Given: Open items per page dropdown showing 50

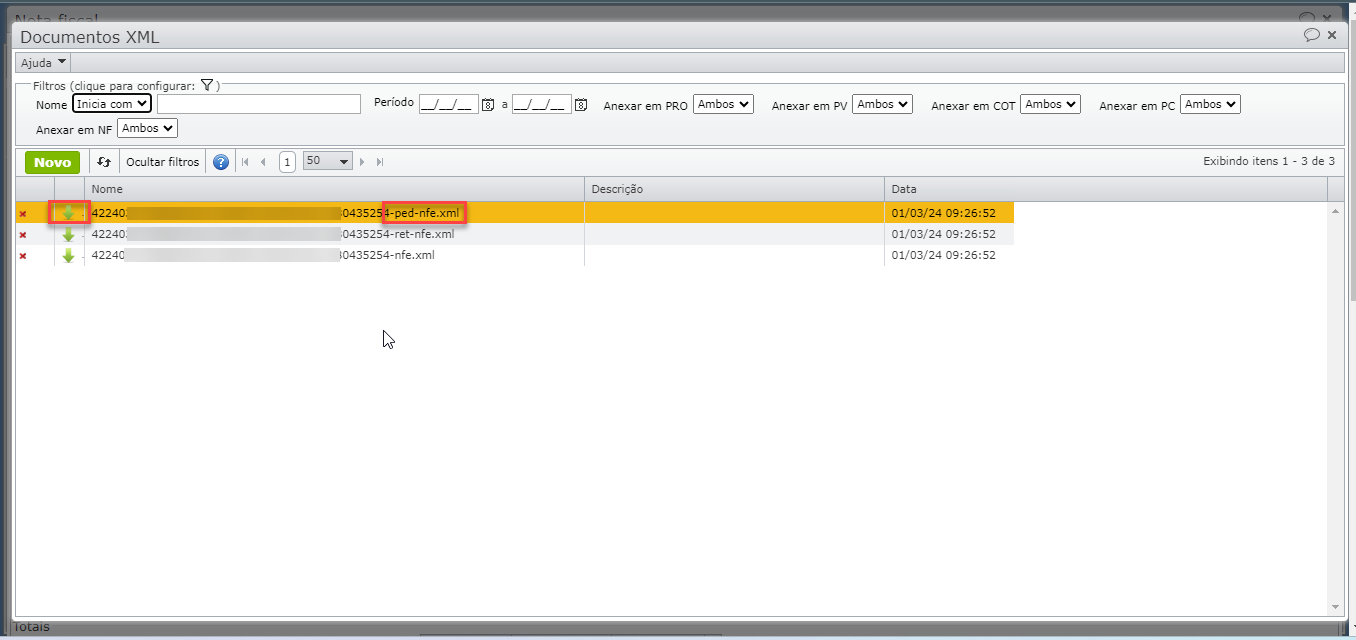Looking at the screenshot, I should click(328, 161).
